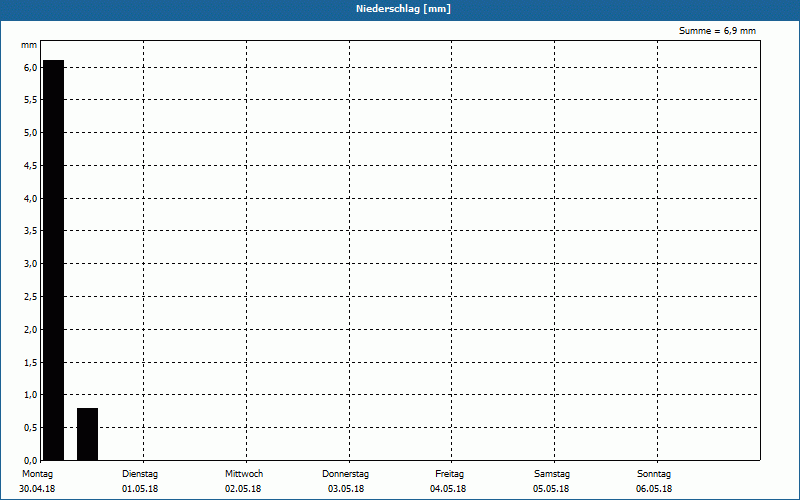Click the 'Summe = 6,9 mm' label
The height and width of the screenshot is (500, 800).
point(717,31)
